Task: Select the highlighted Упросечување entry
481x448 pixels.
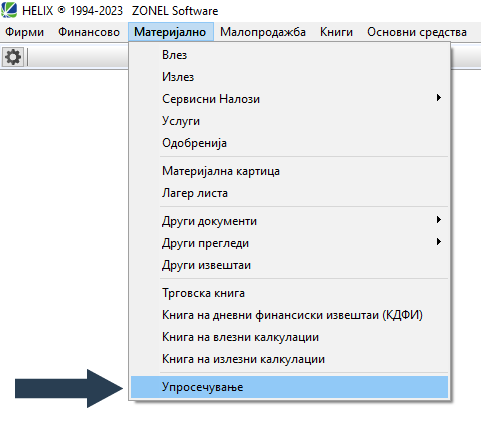Action: click(x=289, y=387)
